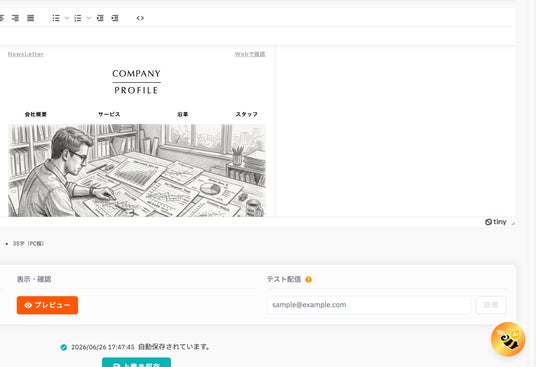Click the send button beside email field
Image resolution: width=536 pixels, height=367 pixels.
(491, 305)
